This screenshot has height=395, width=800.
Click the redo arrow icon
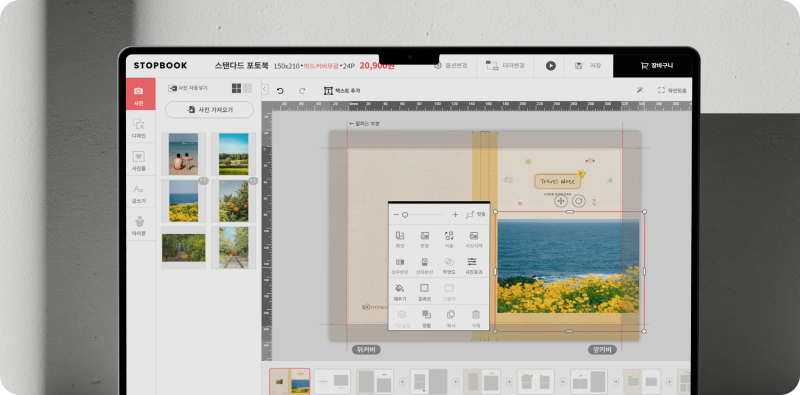click(x=302, y=91)
